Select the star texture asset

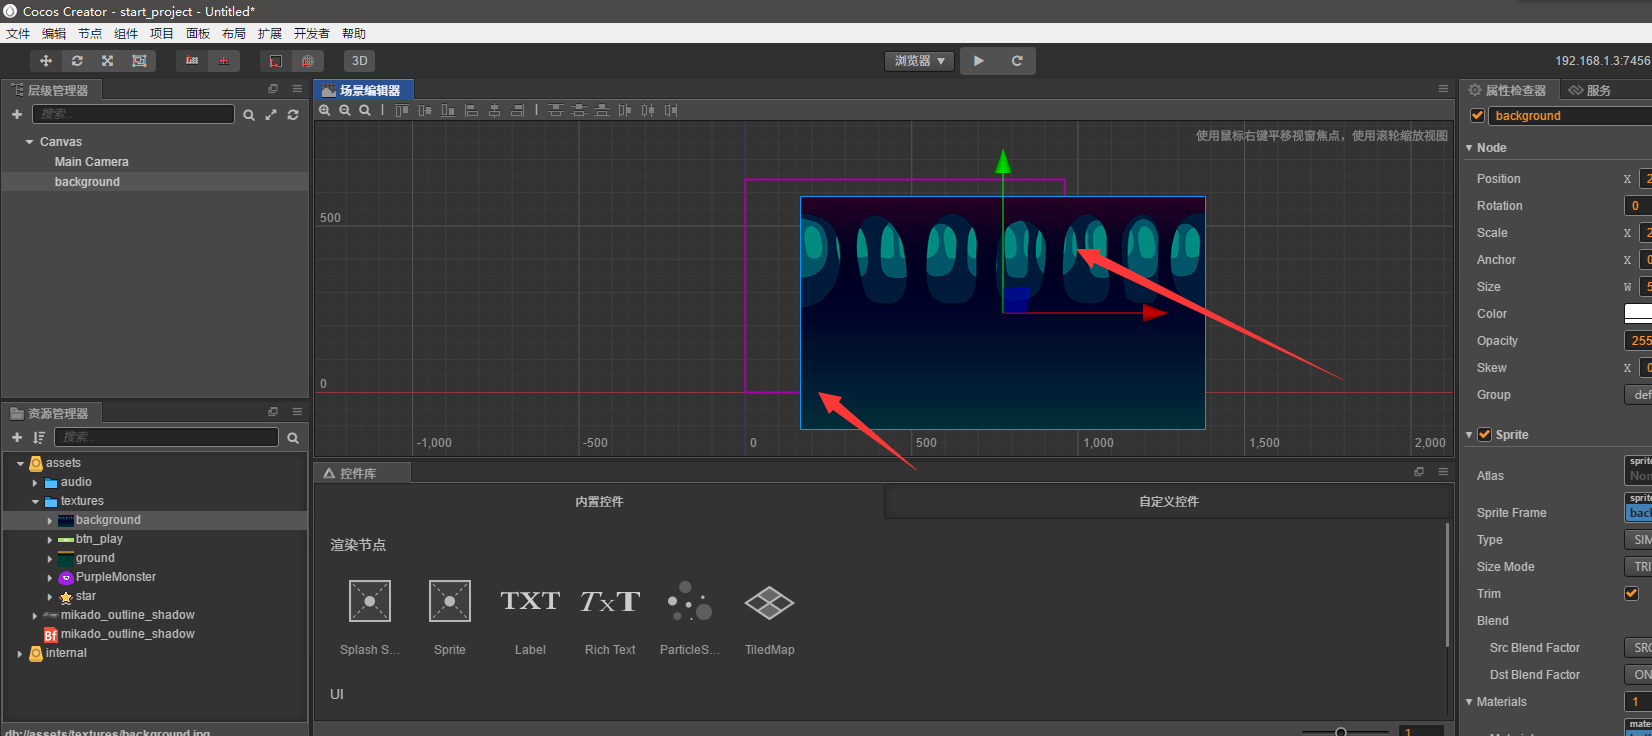(86, 596)
